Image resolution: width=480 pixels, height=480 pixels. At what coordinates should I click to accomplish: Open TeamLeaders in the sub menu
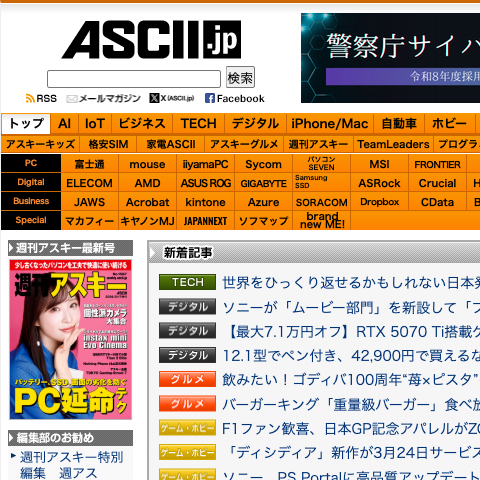pyautogui.click(x=393, y=144)
